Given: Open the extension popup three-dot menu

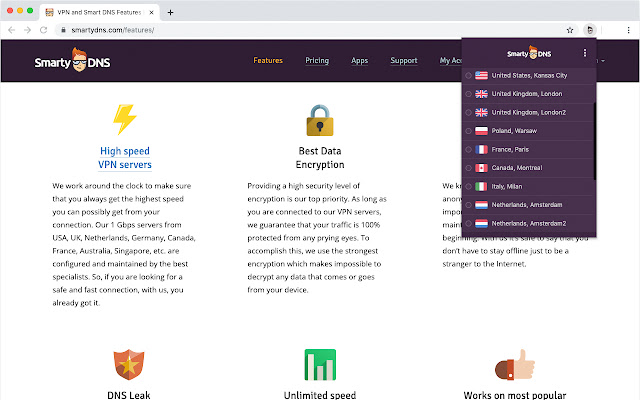Looking at the screenshot, I should tap(585, 53).
